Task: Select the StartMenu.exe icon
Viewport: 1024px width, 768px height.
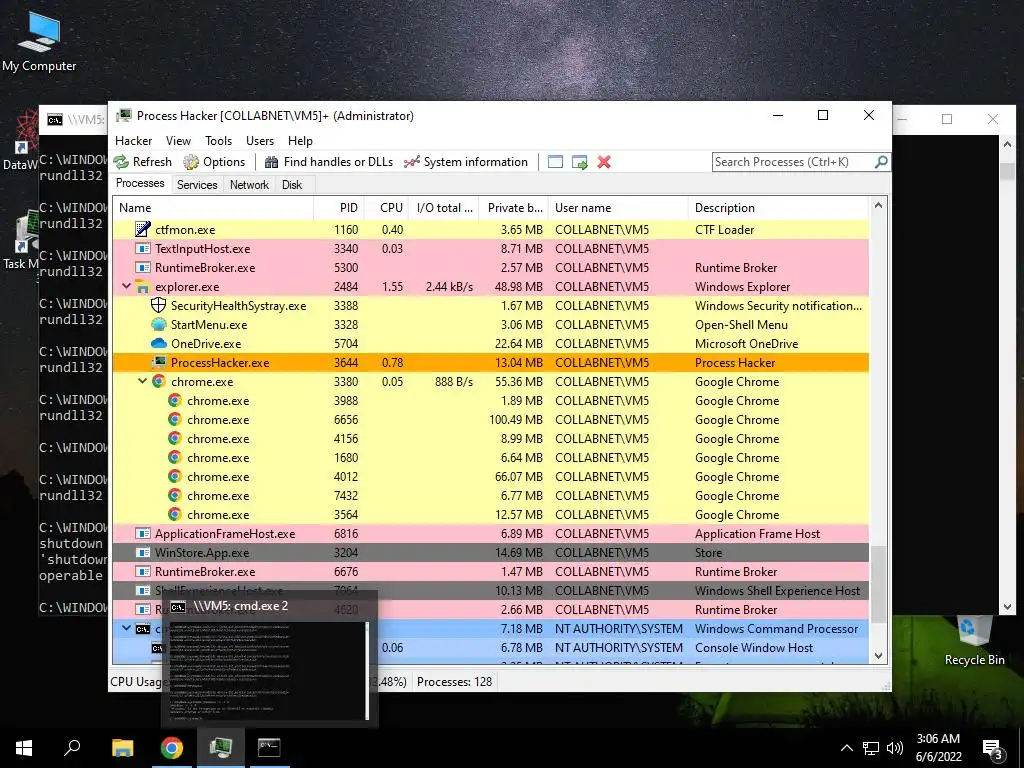Action: coord(158,324)
